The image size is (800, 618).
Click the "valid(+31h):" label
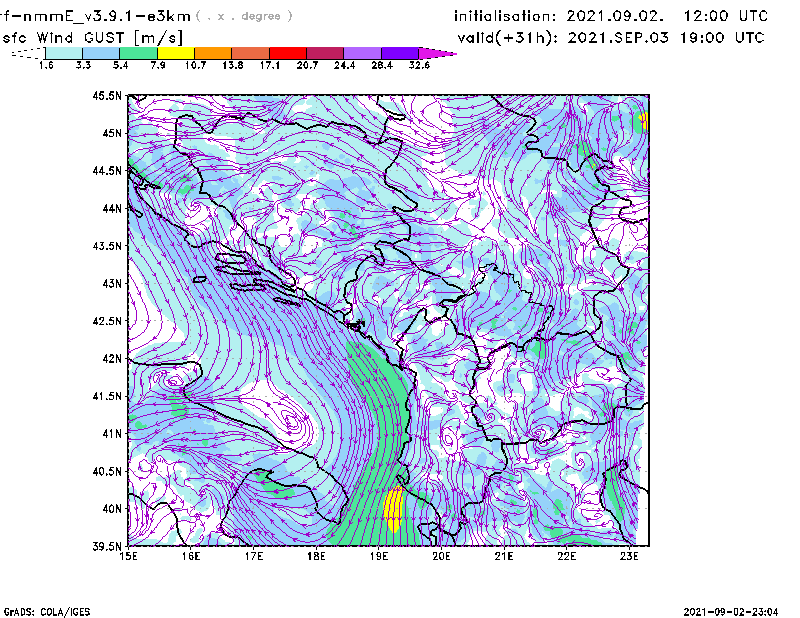508,38
